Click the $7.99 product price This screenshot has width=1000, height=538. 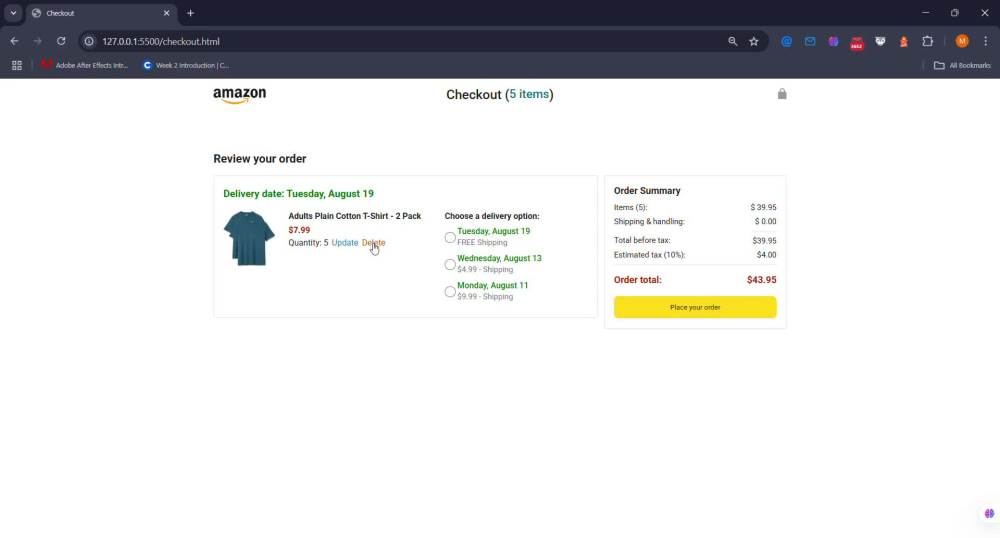click(299, 230)
